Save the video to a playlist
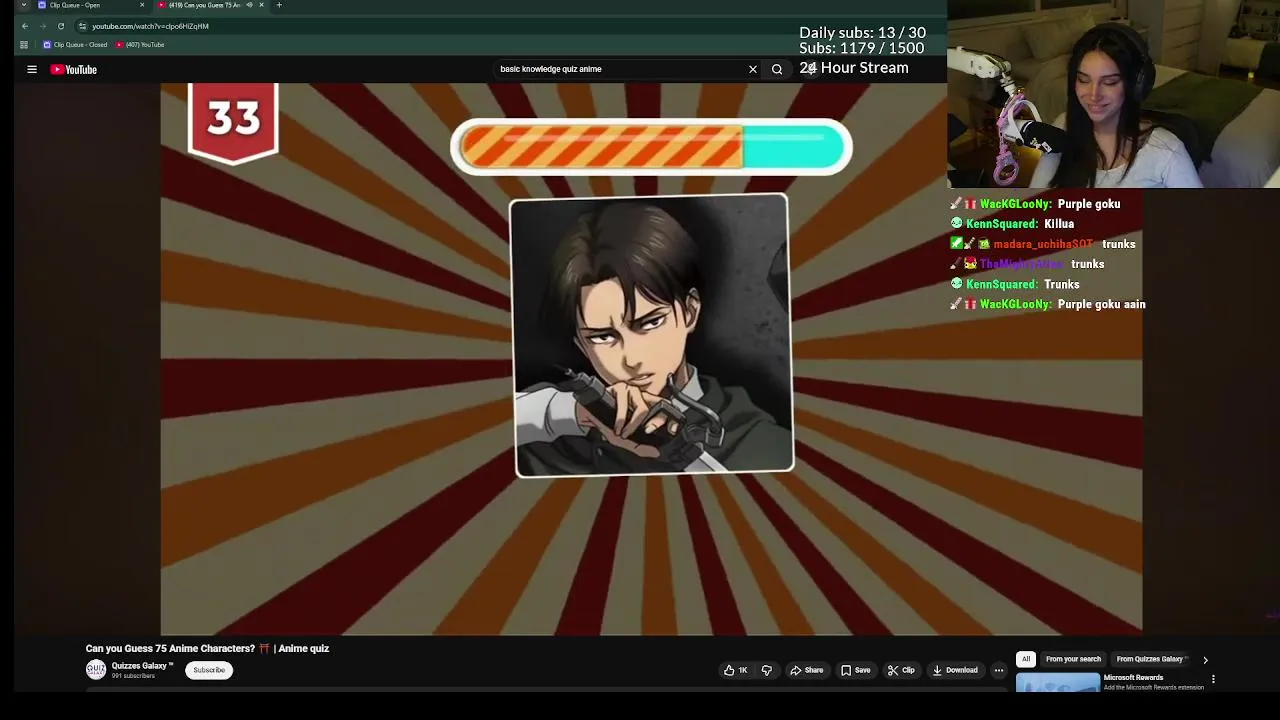The width and height of the screenshot is (1280, 720). [855, 670]
